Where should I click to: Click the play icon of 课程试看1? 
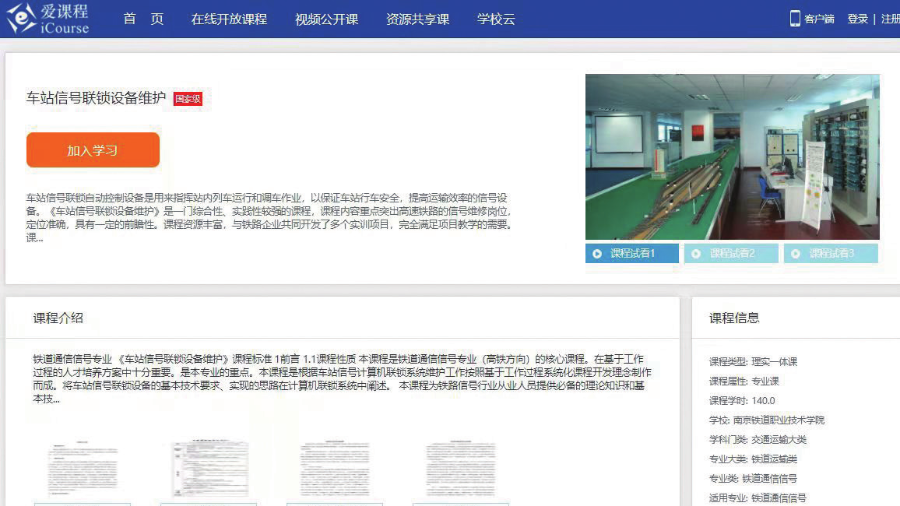597,254
